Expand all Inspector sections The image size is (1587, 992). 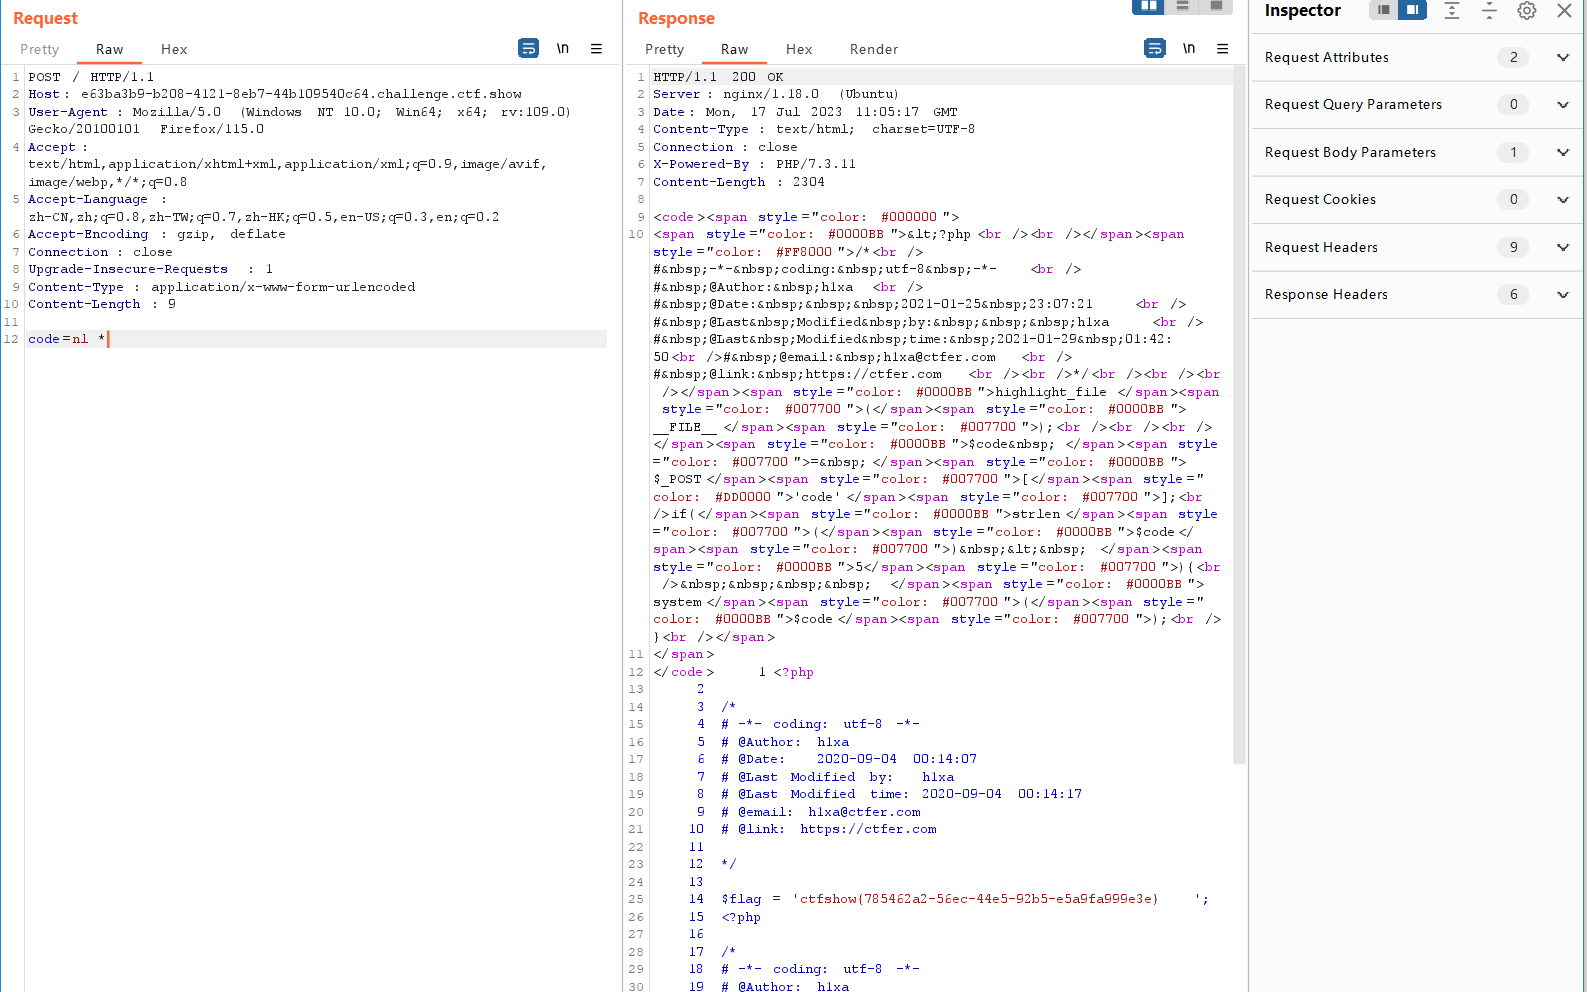pyautogui.click(x=1452, y=10)
